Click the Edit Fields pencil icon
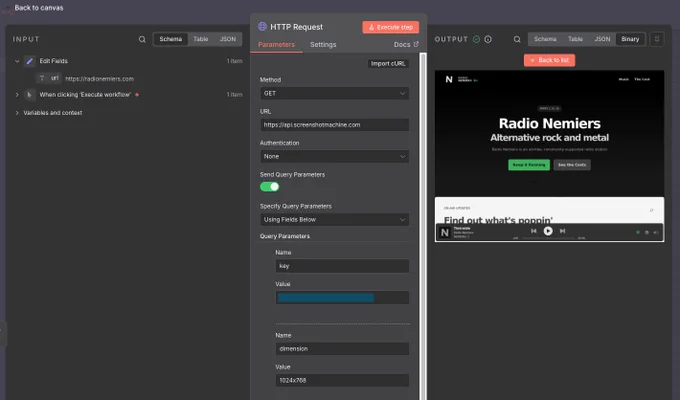 [29, 61]
